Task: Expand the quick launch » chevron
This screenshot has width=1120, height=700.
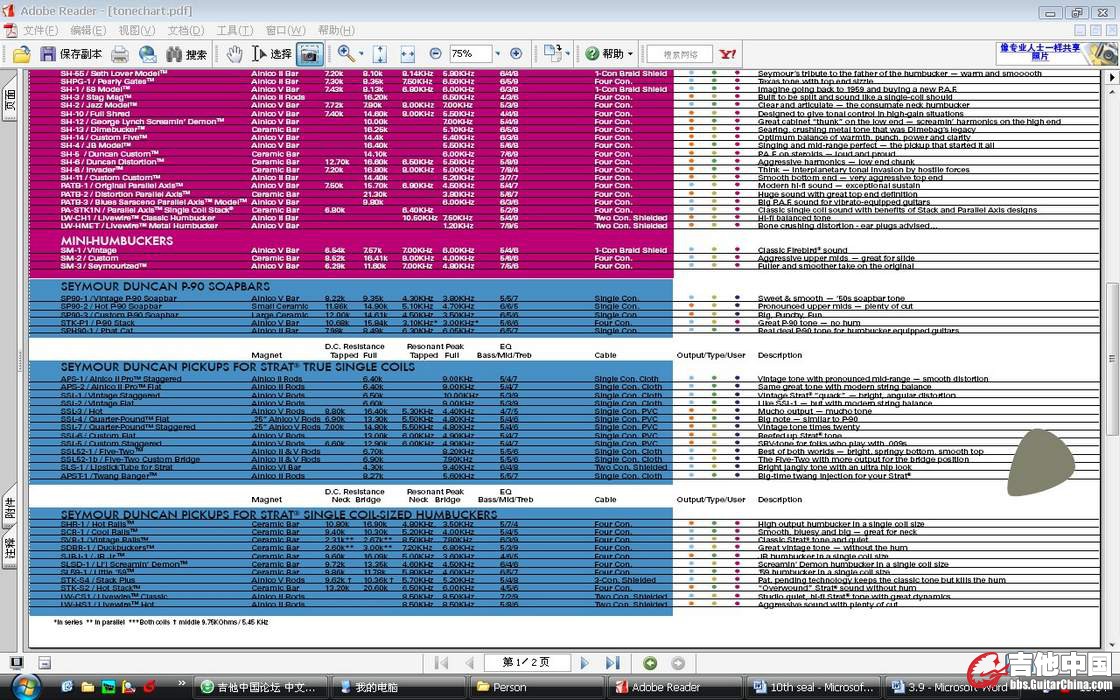Action: point(181,684)
